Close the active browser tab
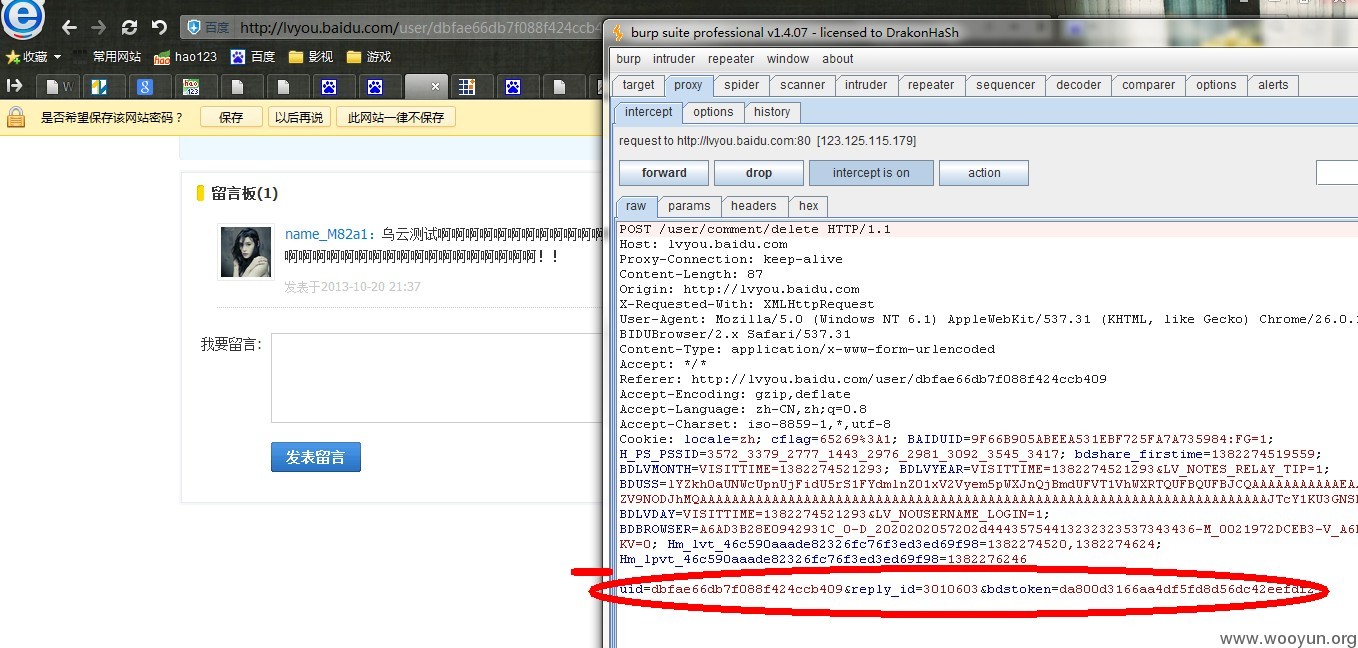Viewport: 1358px width, 648px height. pyautogui.click(x=435, y=87)
